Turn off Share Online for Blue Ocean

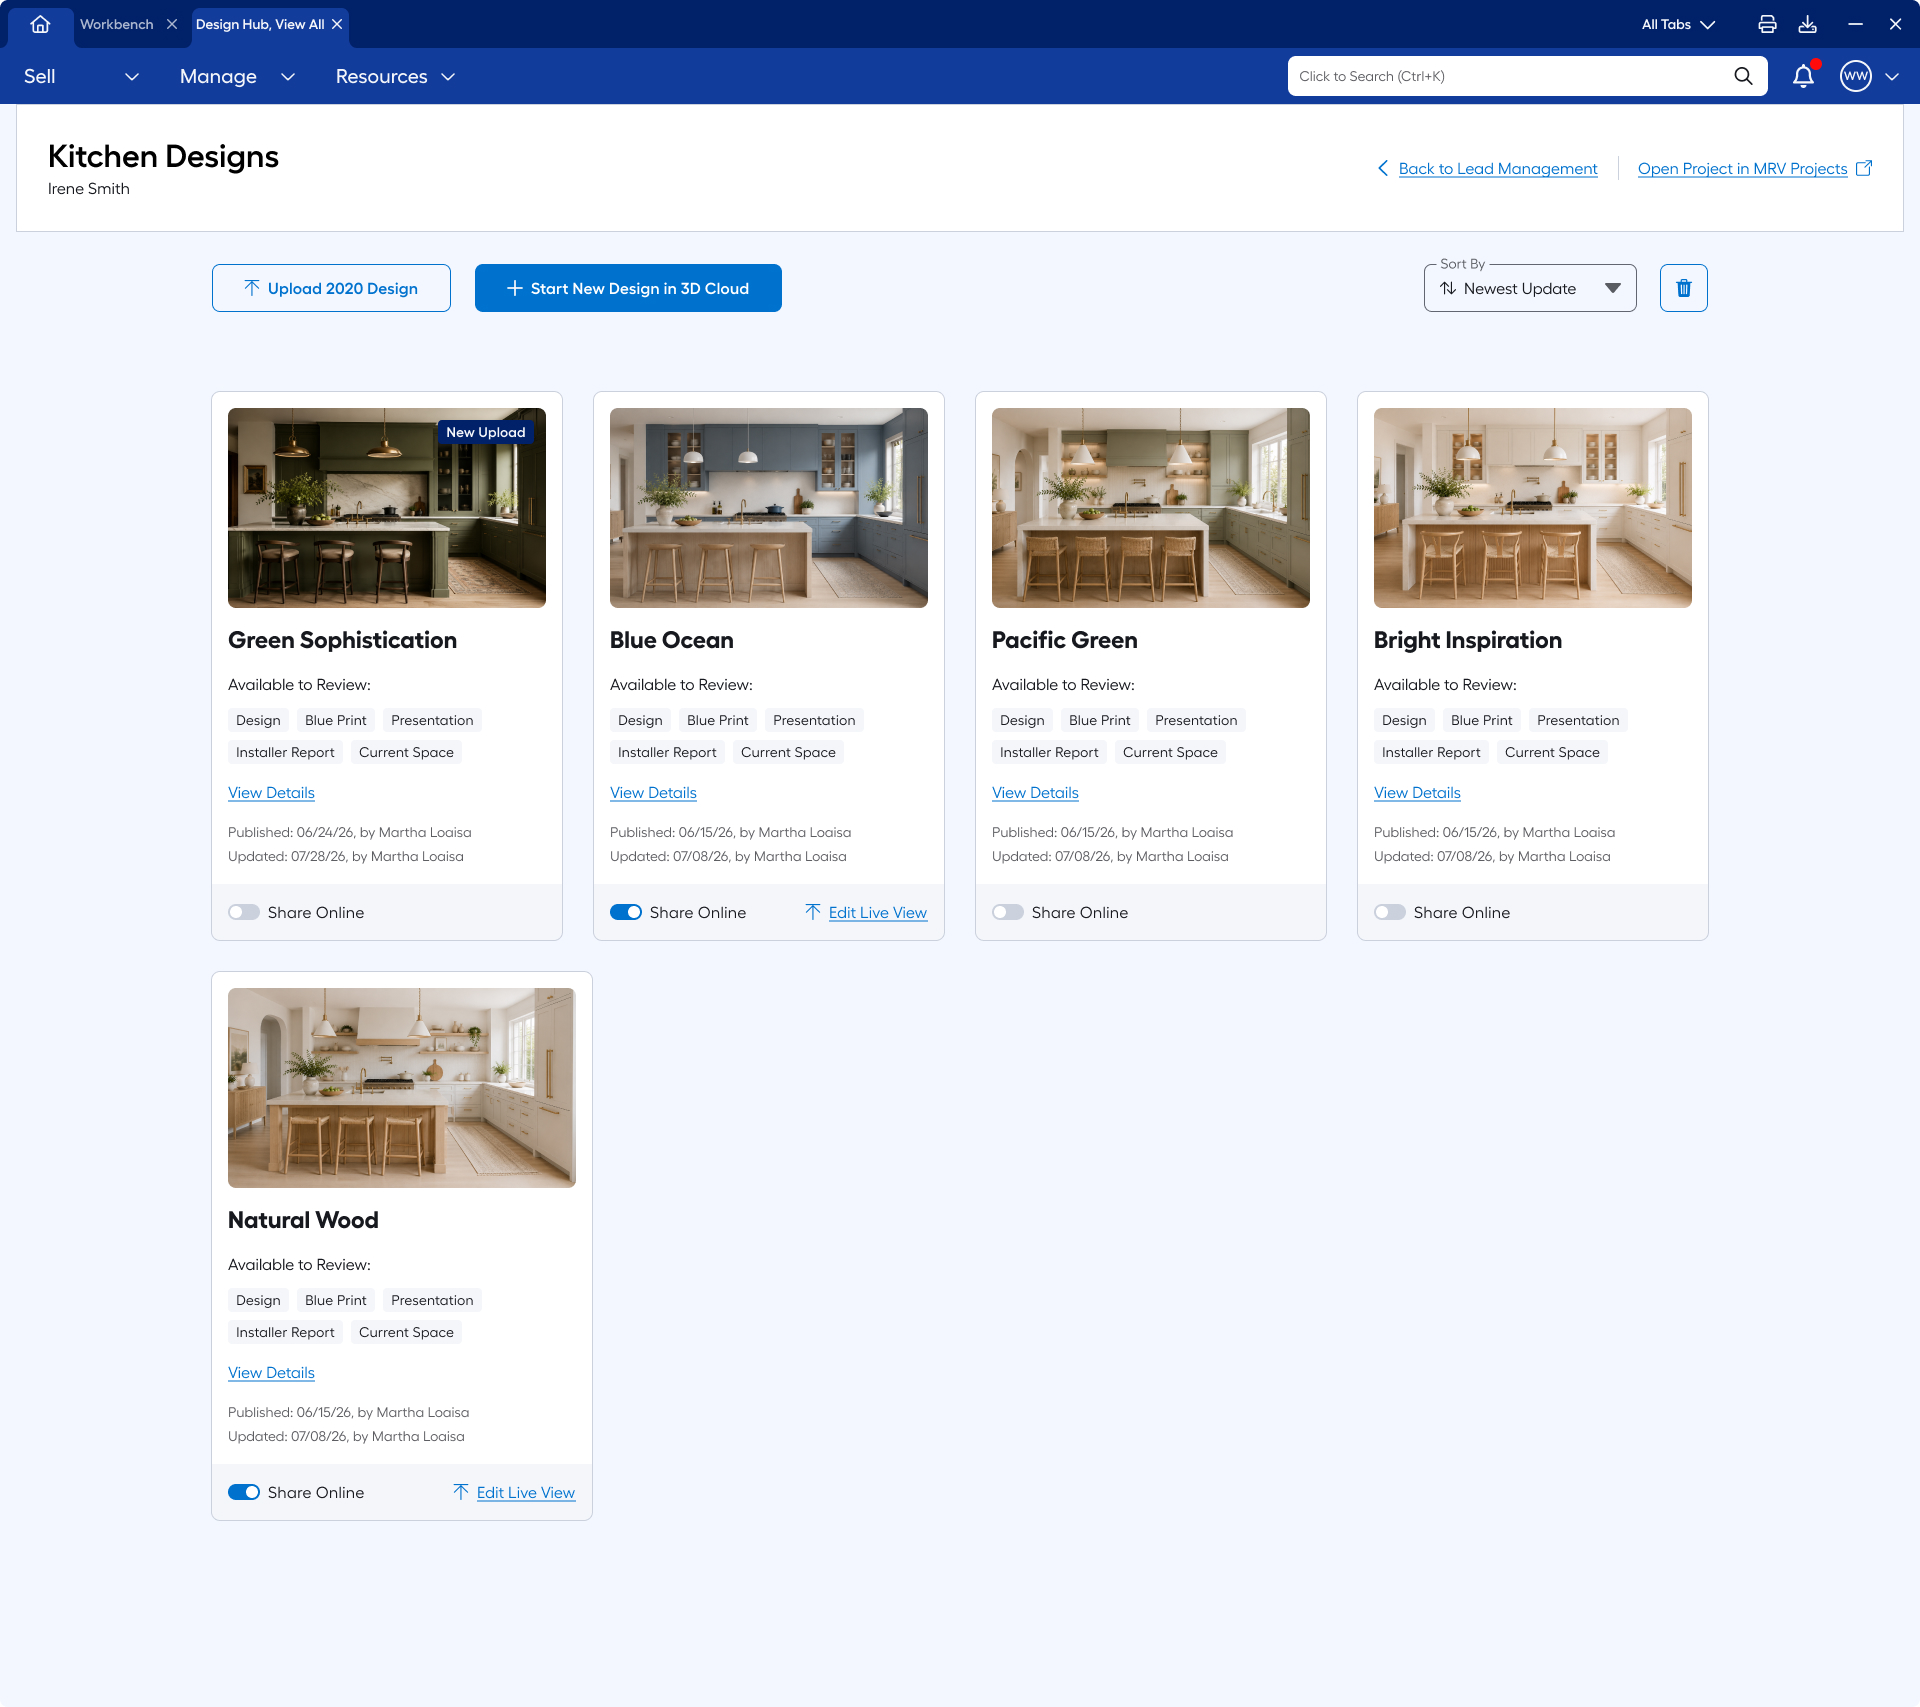click(626, 912)
